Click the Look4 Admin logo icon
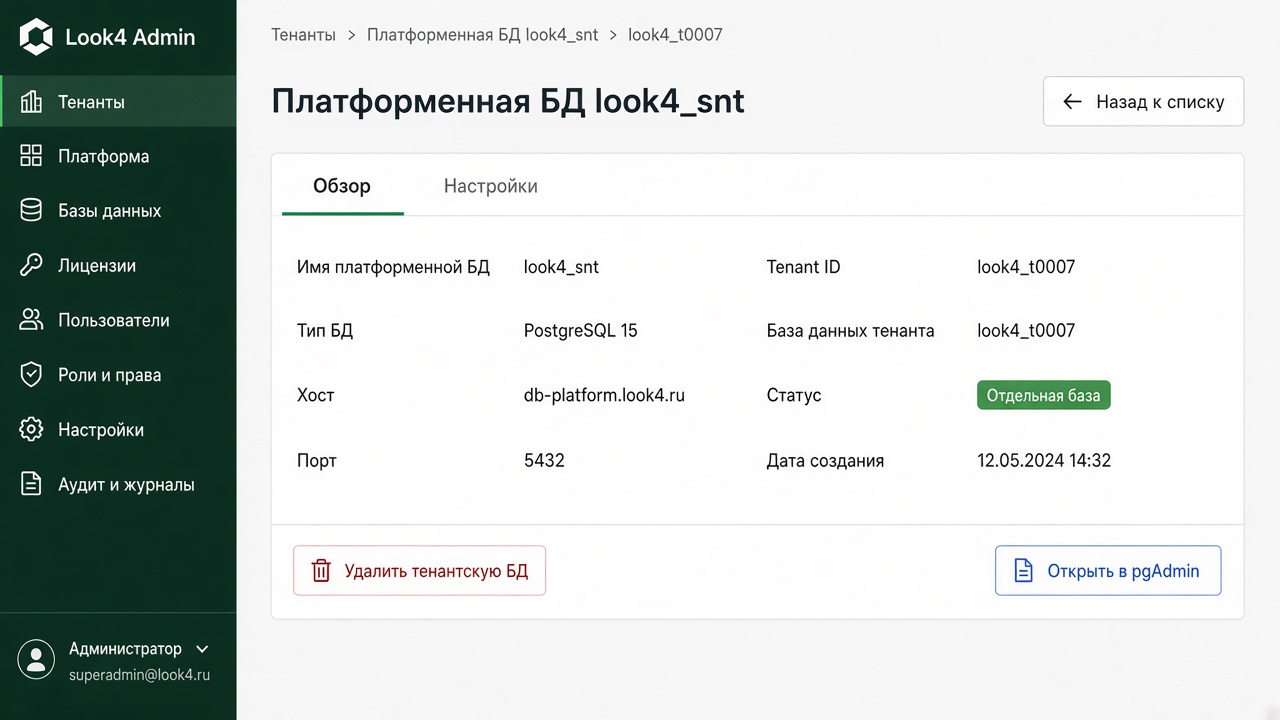 36,37
